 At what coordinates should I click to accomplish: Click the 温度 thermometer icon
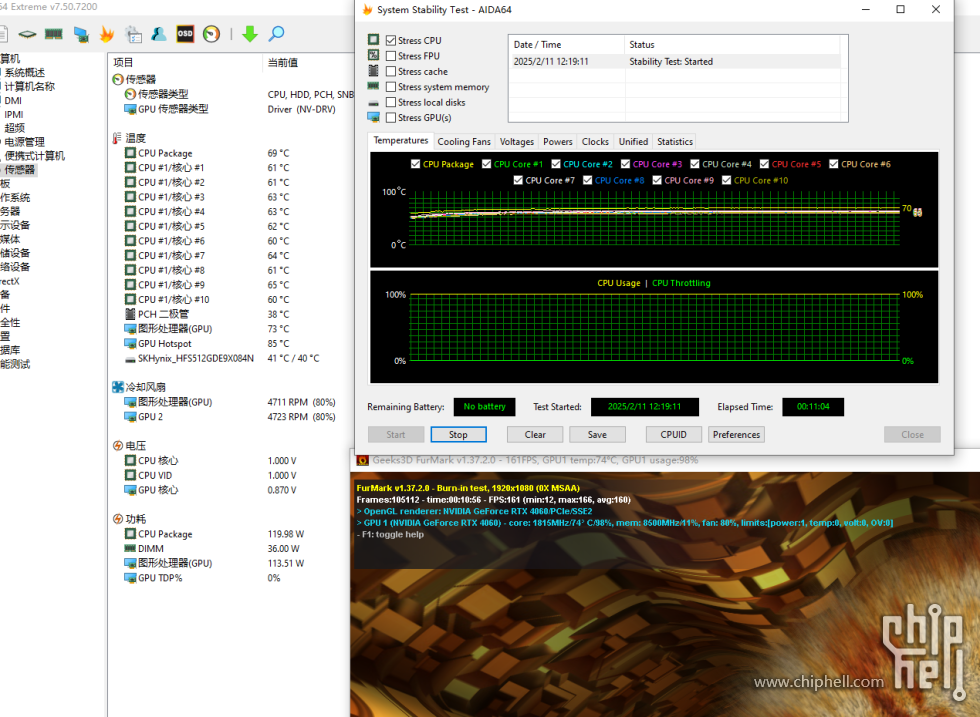click(x=118, y=138)
